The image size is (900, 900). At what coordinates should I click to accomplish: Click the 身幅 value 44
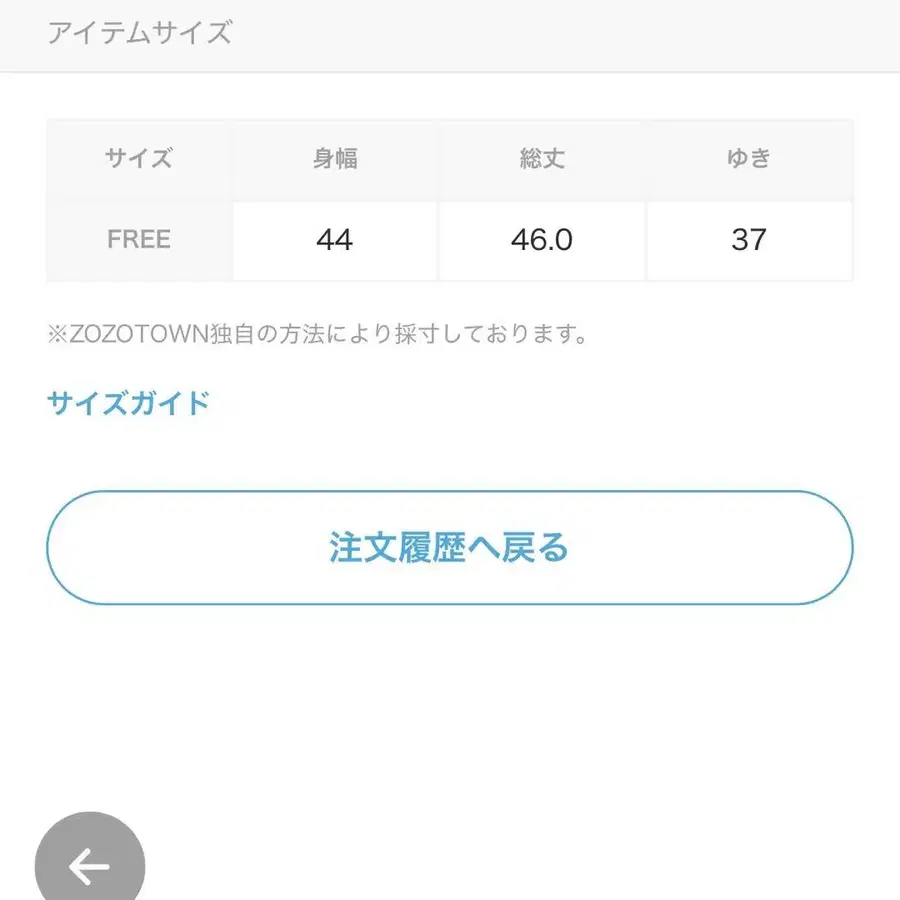tap(334, 240)
